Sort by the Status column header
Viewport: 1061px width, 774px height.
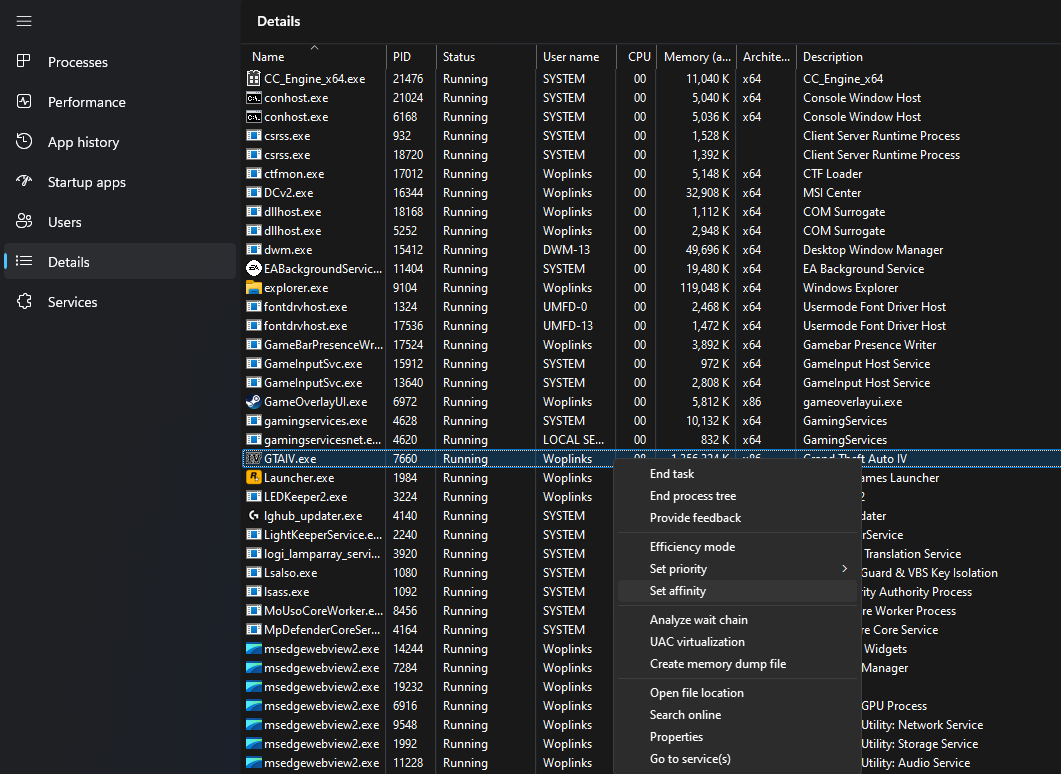[x=486, y=57]
